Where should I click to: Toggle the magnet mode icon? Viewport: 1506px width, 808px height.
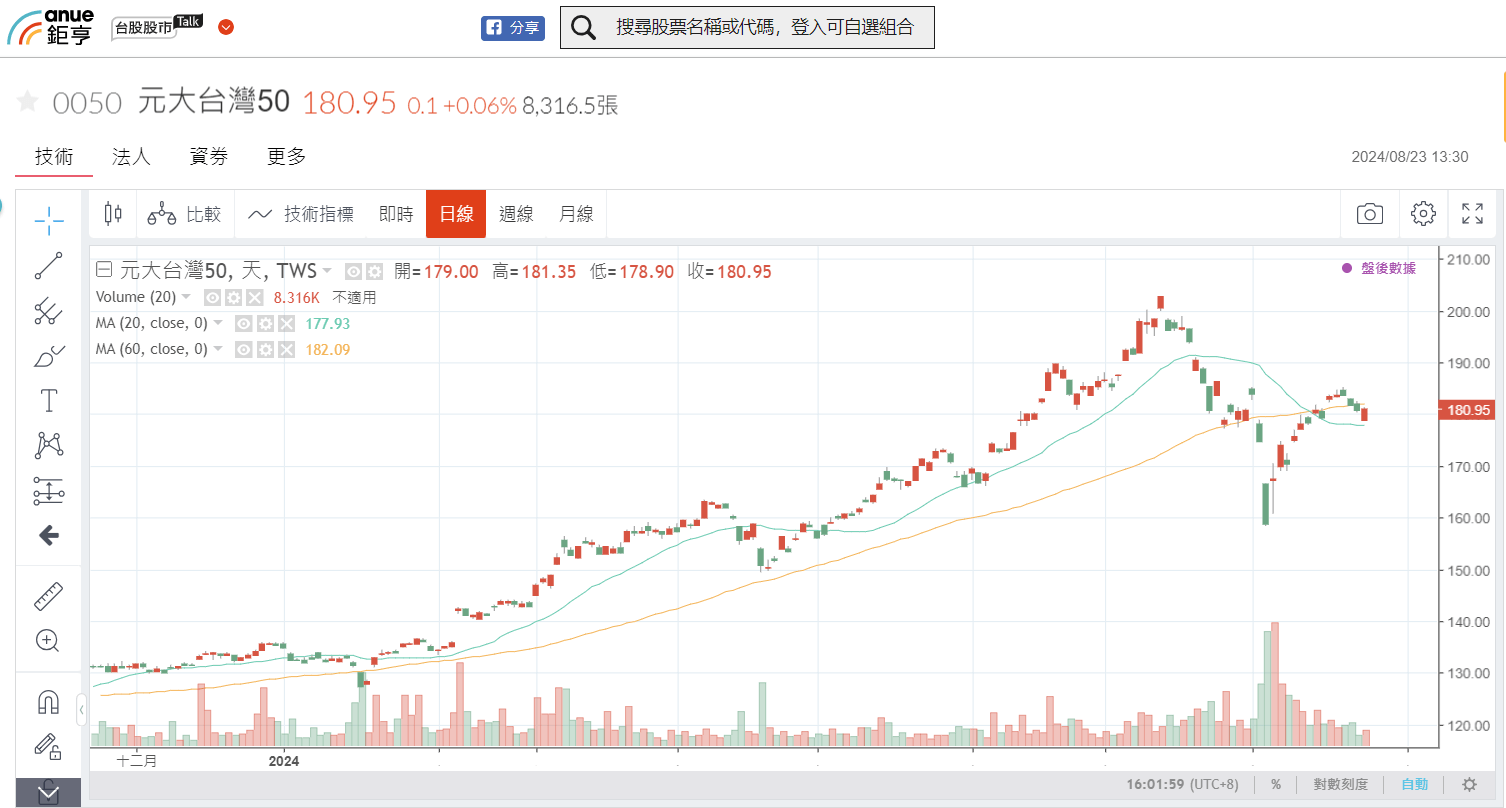coord(48,702)
